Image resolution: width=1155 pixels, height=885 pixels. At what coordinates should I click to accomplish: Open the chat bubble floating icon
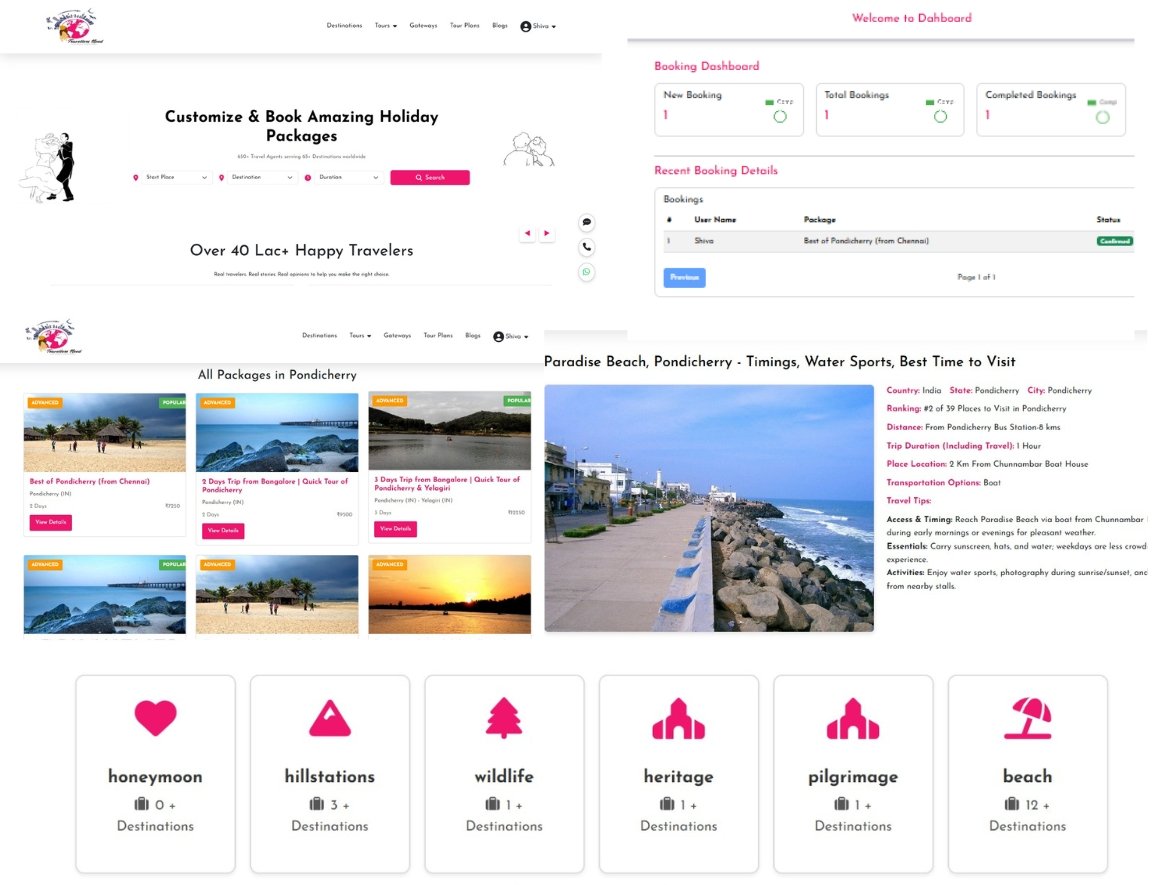pos(586,222)
